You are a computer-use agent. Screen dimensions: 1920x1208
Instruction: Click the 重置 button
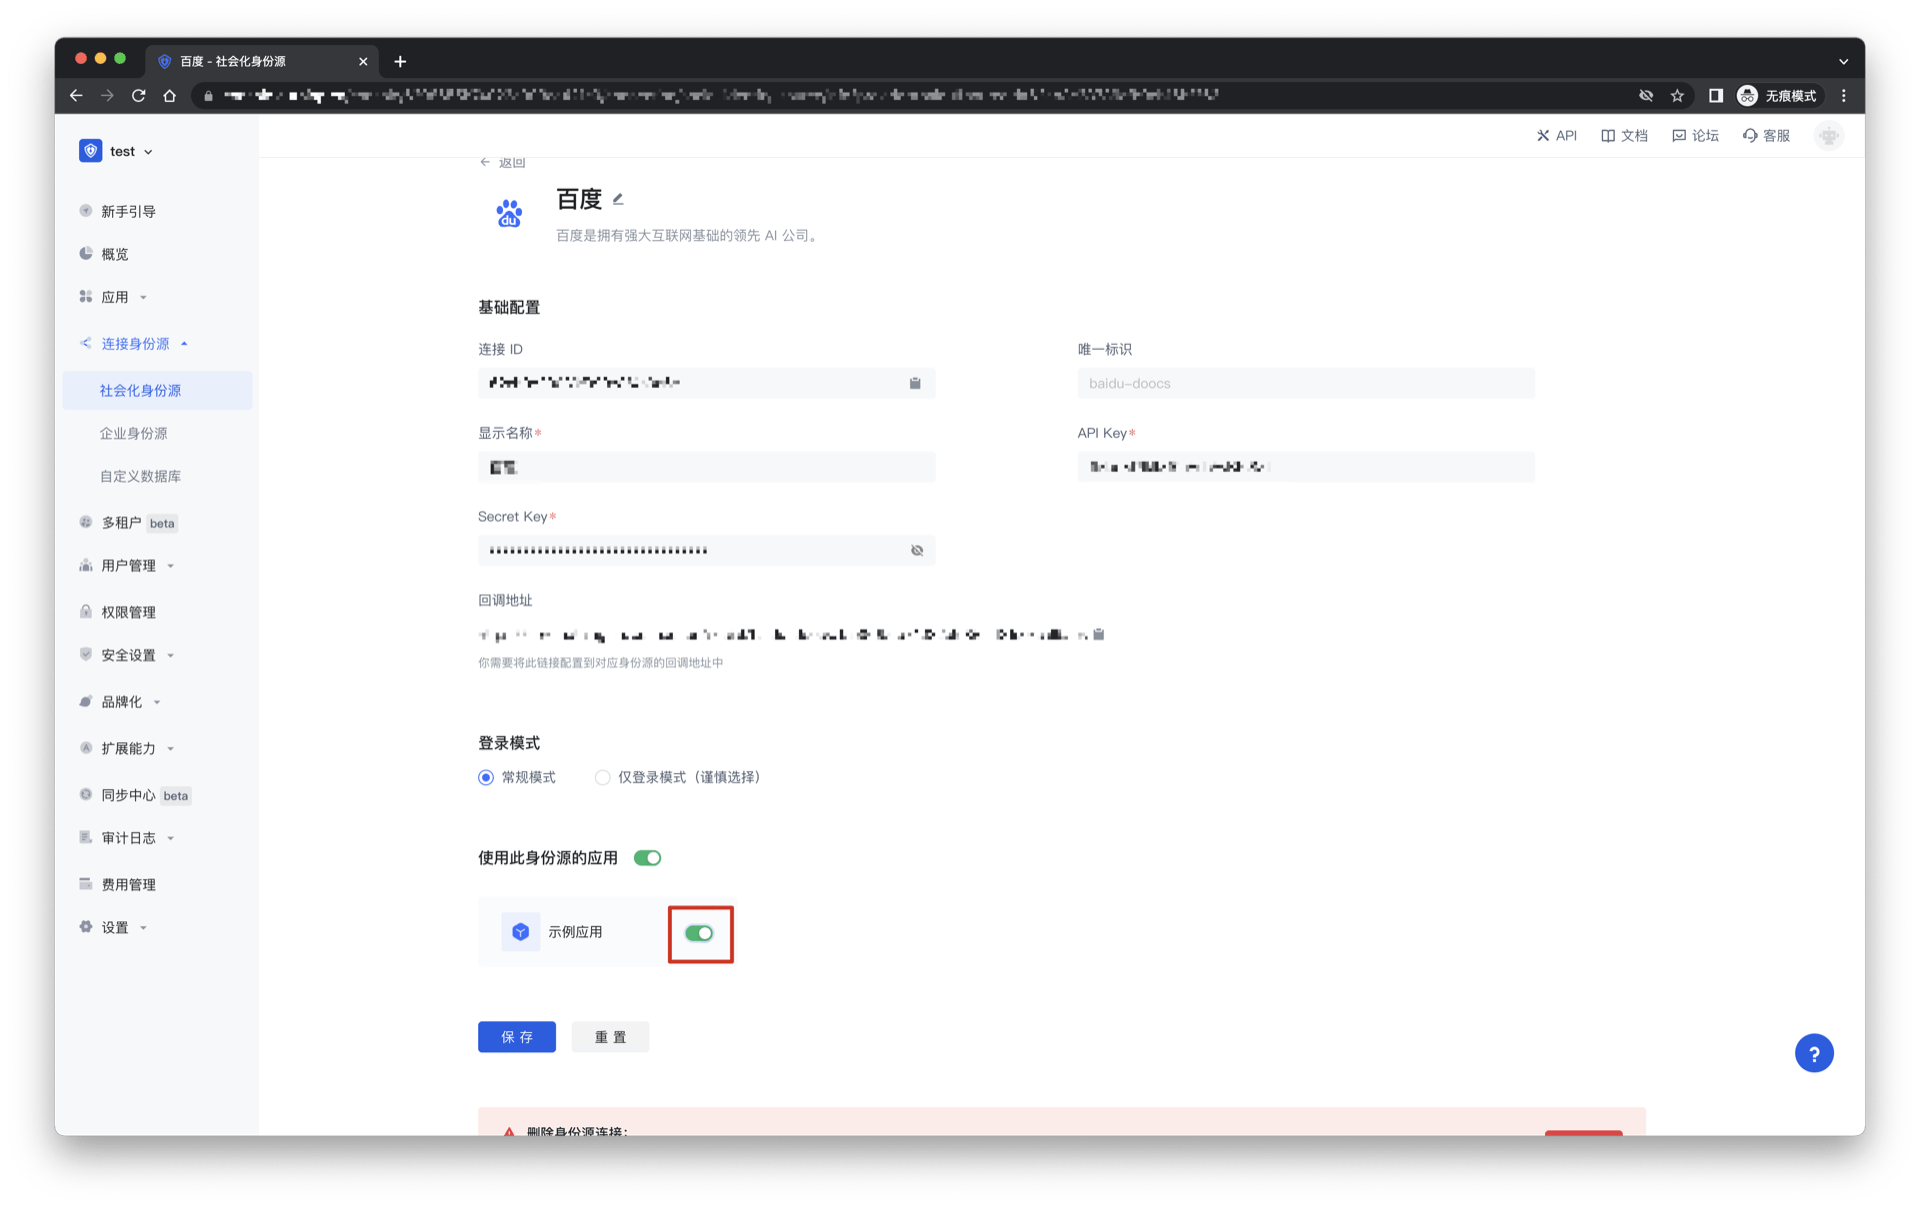(610, 1037)
